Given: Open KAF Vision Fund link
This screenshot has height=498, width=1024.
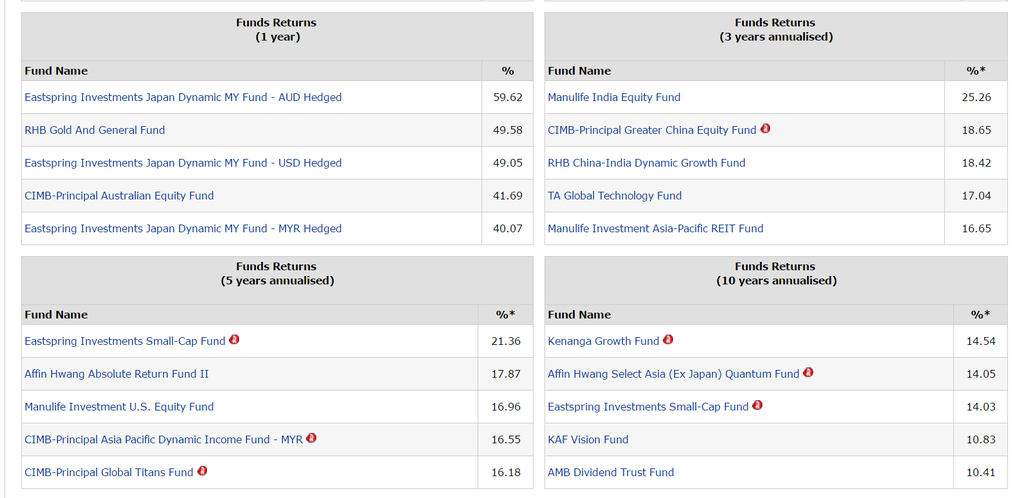Looking at the screenshot, I should pos(588,440).
